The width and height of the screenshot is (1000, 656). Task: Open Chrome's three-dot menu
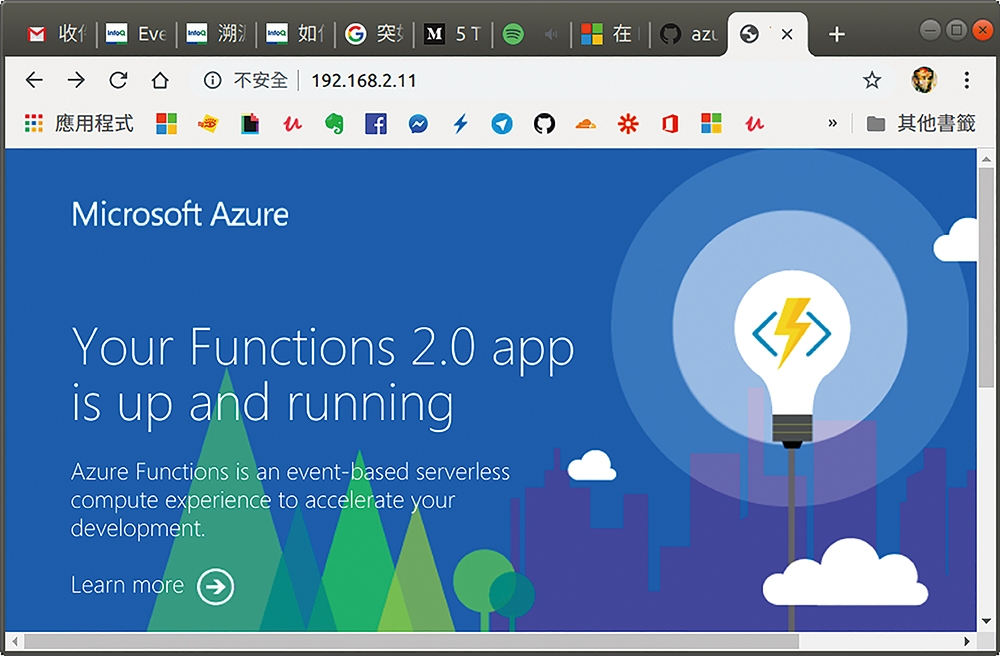pos(967,80)
